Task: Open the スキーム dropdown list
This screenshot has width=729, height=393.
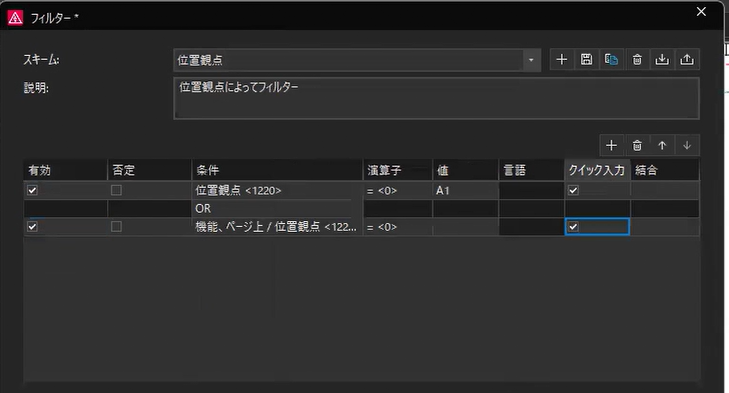Action: point(531,60)
